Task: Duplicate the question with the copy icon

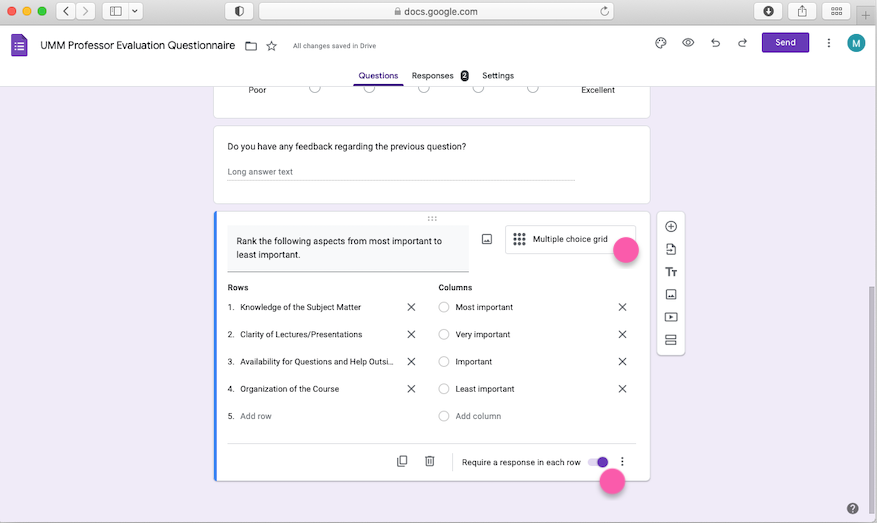Action: click(402, 461)
